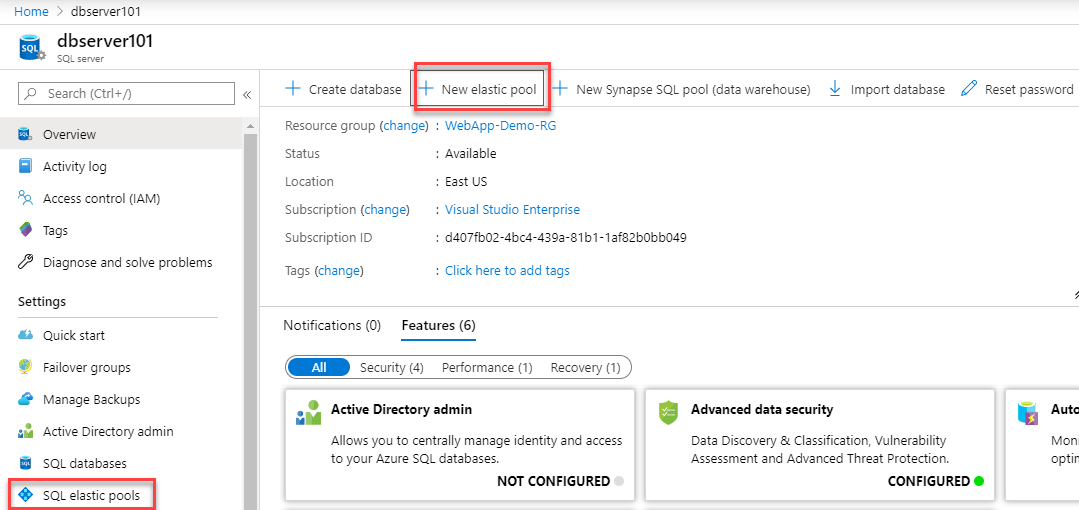This screenshot has width=1079, height=510.
Task: Open Manage Backups page
Action: (x=92, y=399)
